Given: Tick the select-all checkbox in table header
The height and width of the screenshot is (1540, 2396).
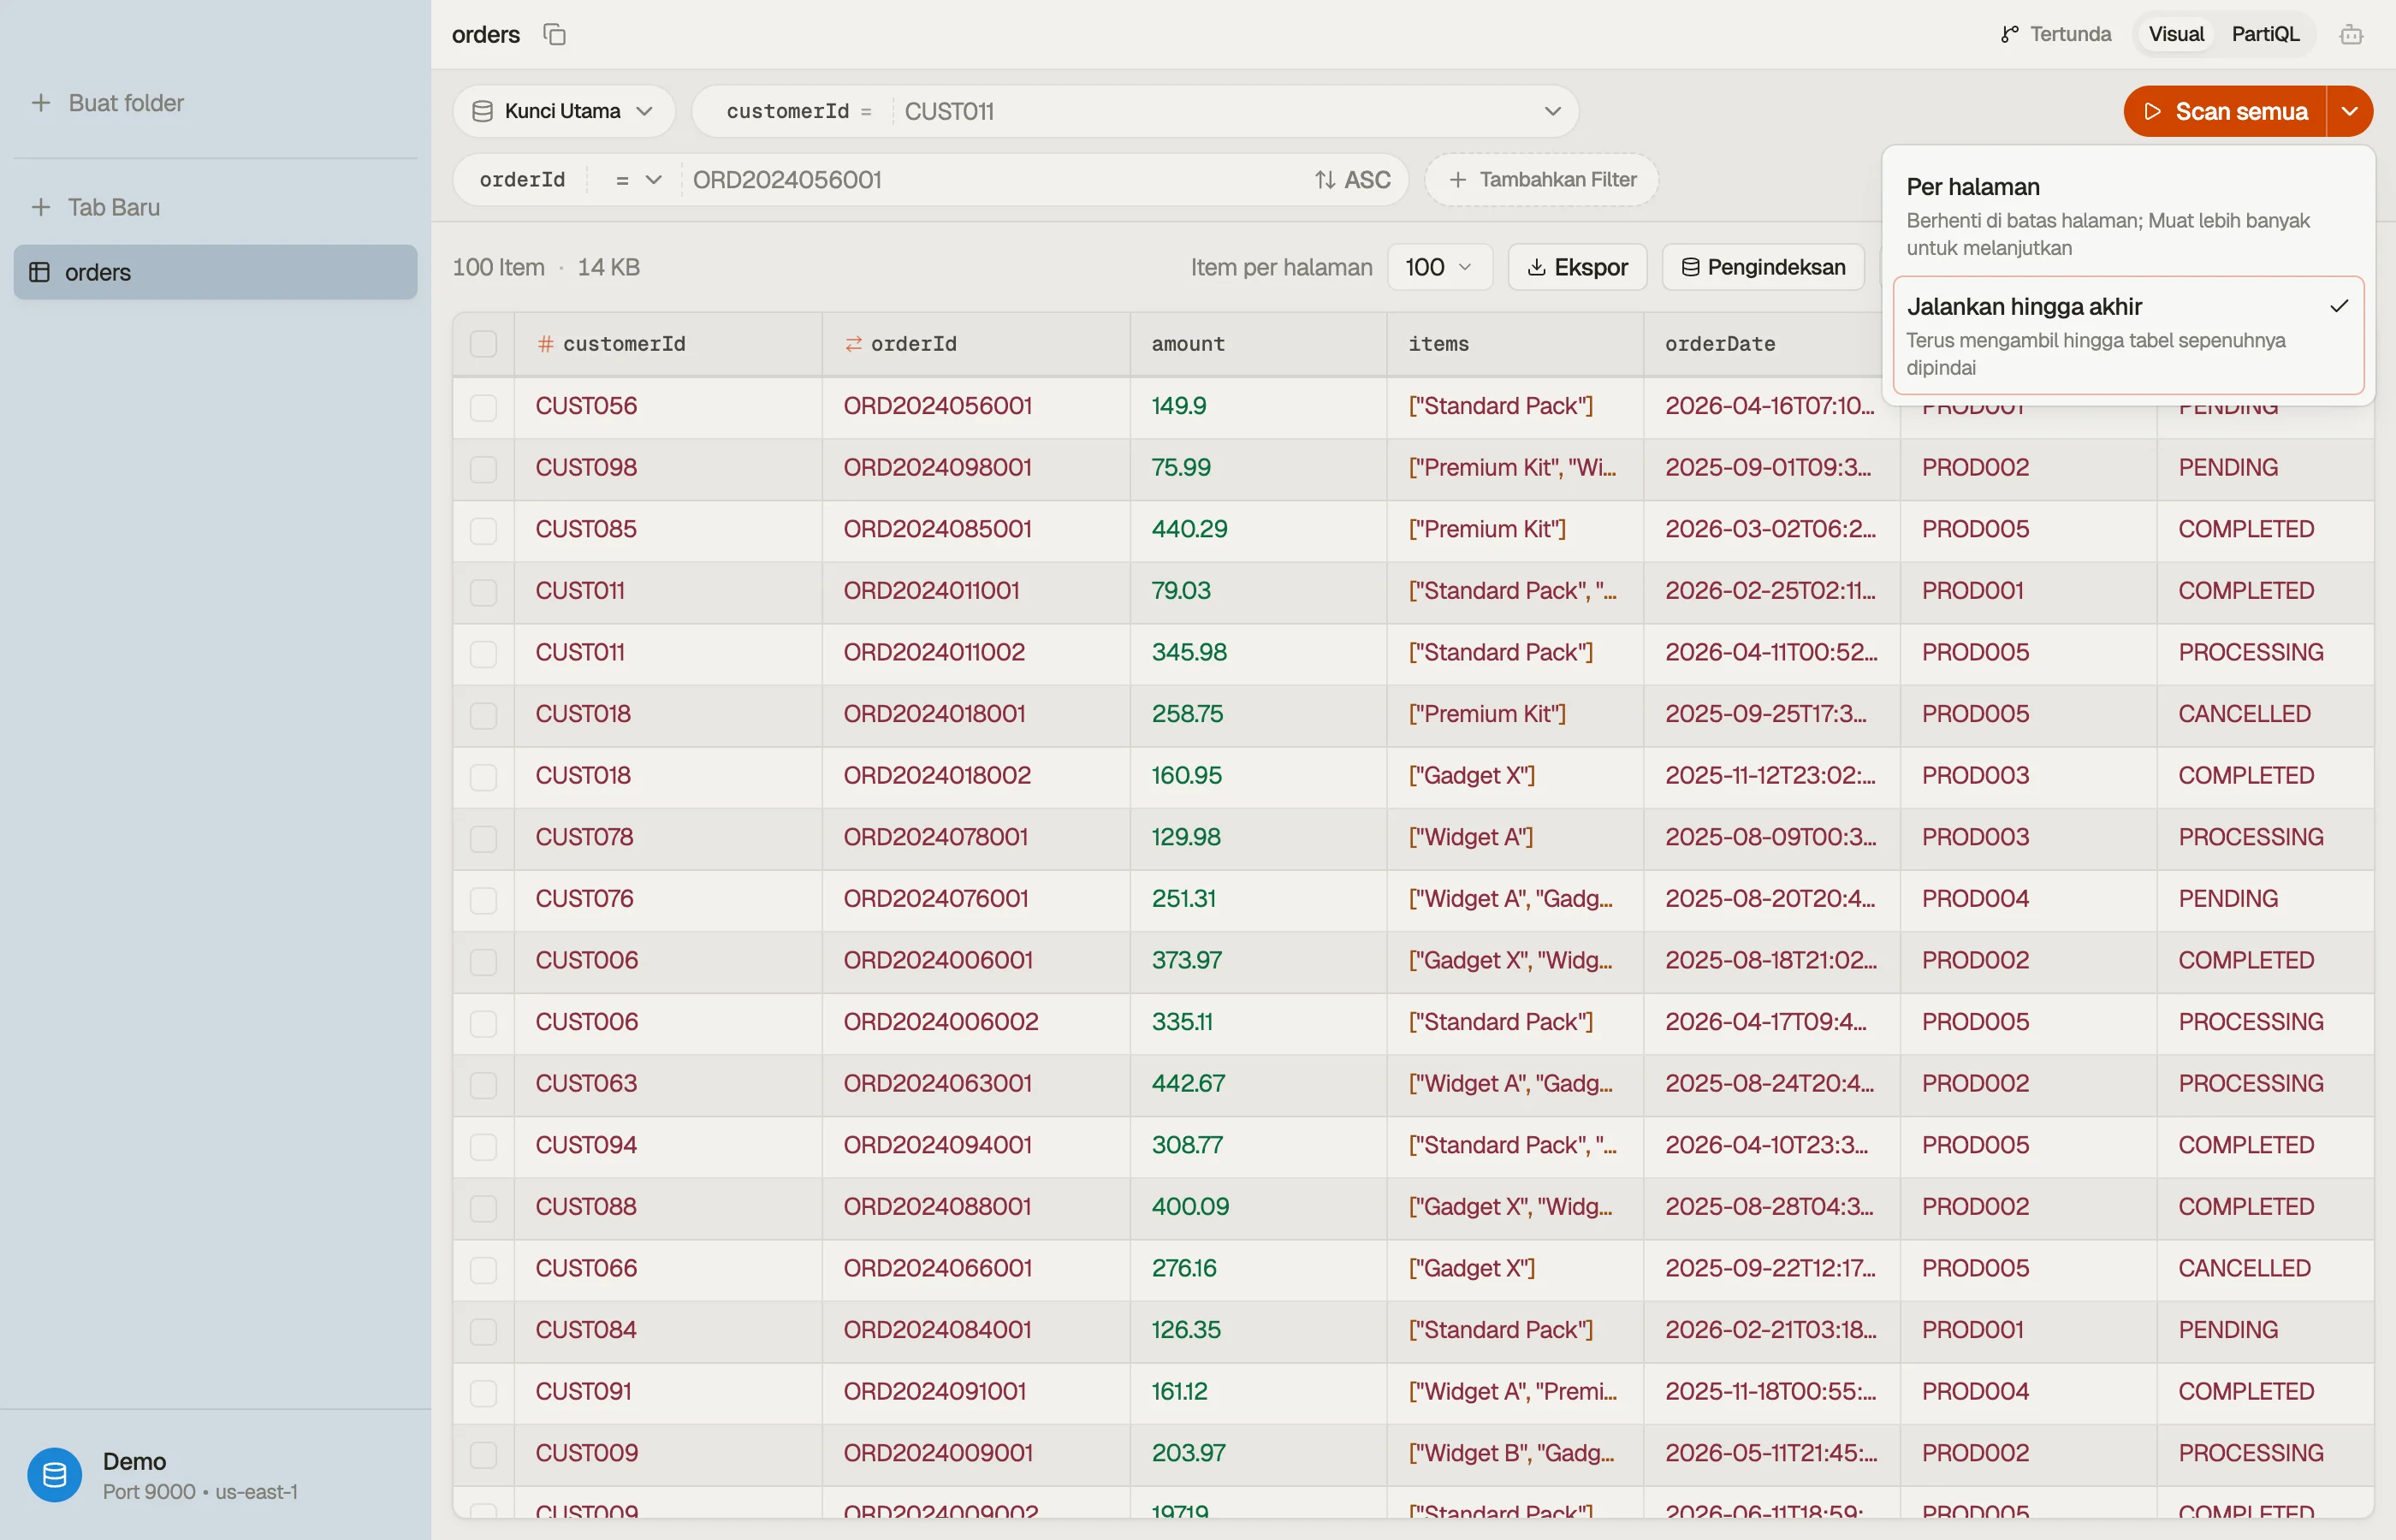Looking at the screenshot, I should coord(483,344).
